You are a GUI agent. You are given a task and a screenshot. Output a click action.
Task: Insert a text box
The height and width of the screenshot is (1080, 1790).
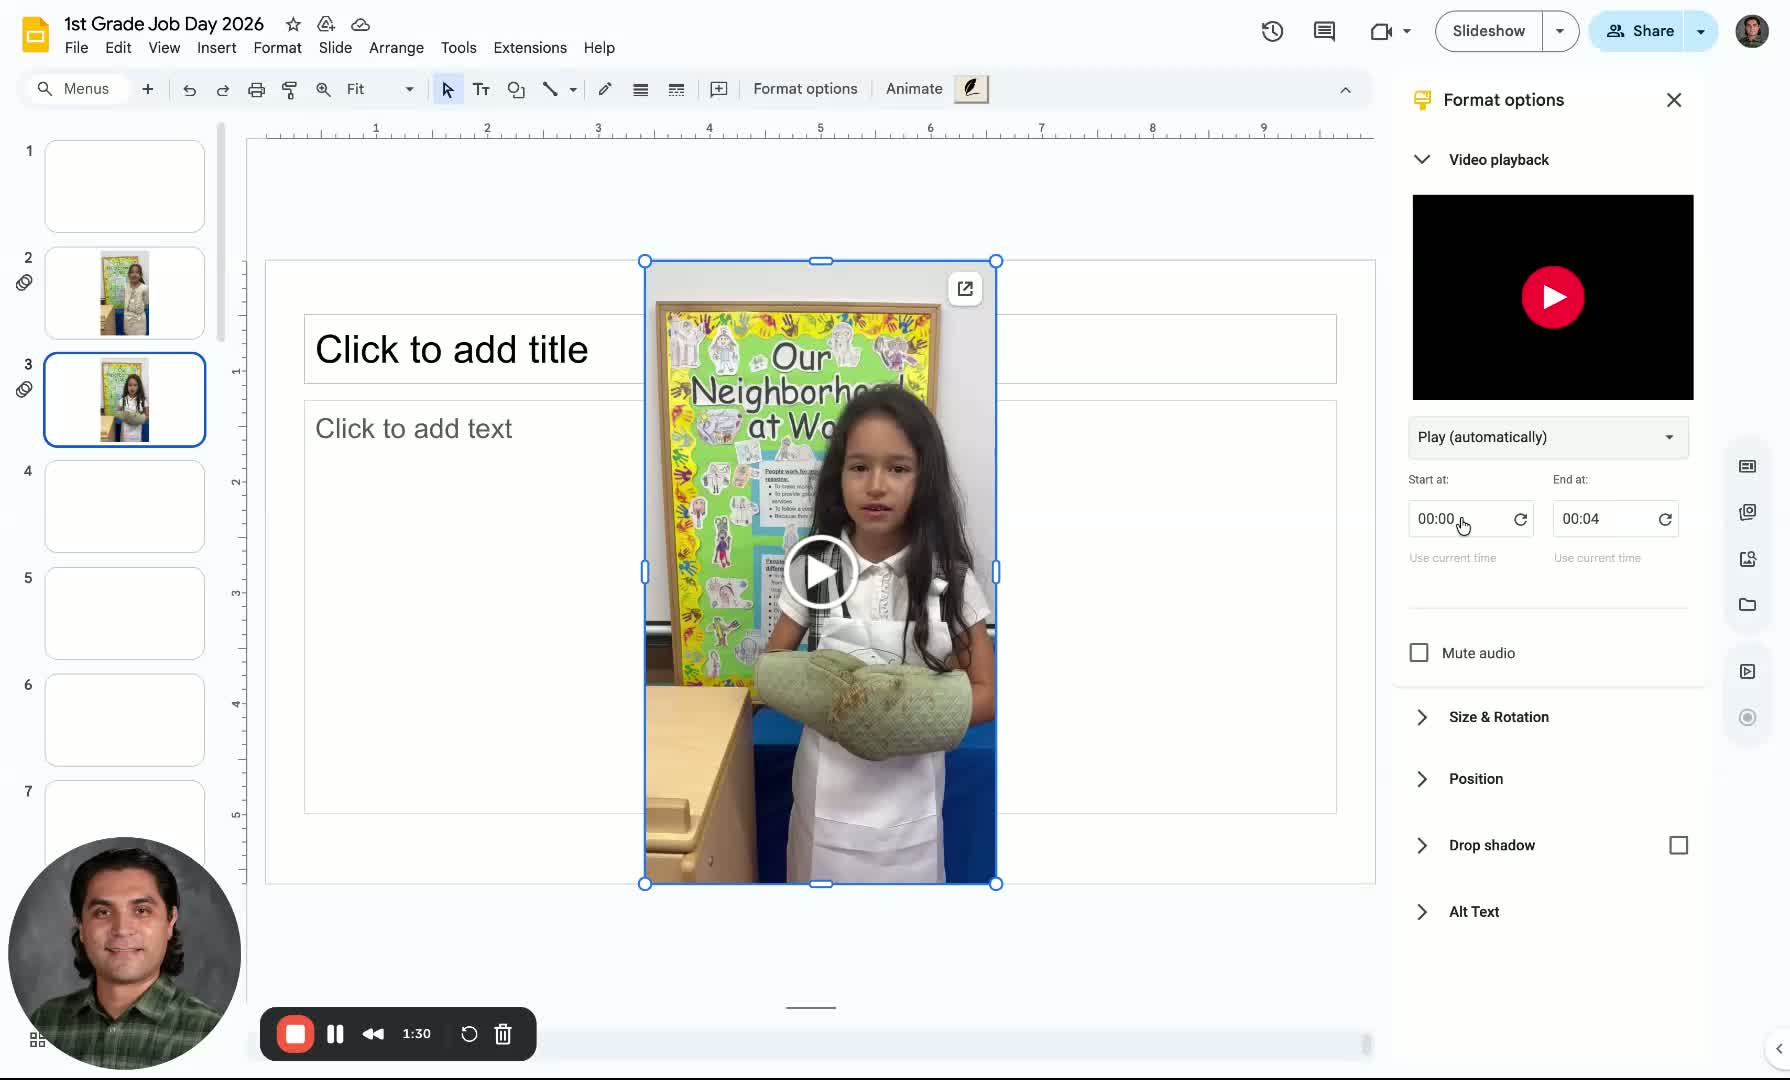click(481, 89)
